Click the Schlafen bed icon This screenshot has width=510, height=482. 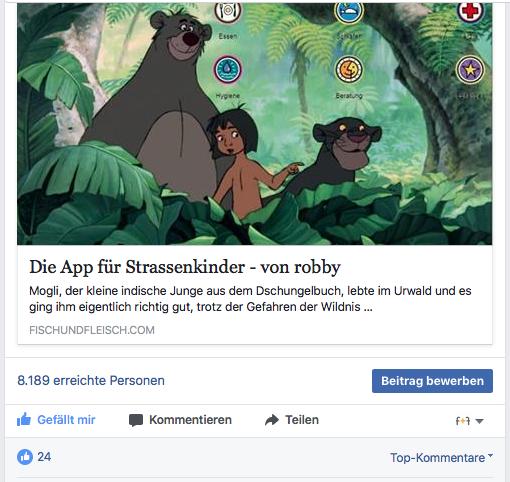349,12
